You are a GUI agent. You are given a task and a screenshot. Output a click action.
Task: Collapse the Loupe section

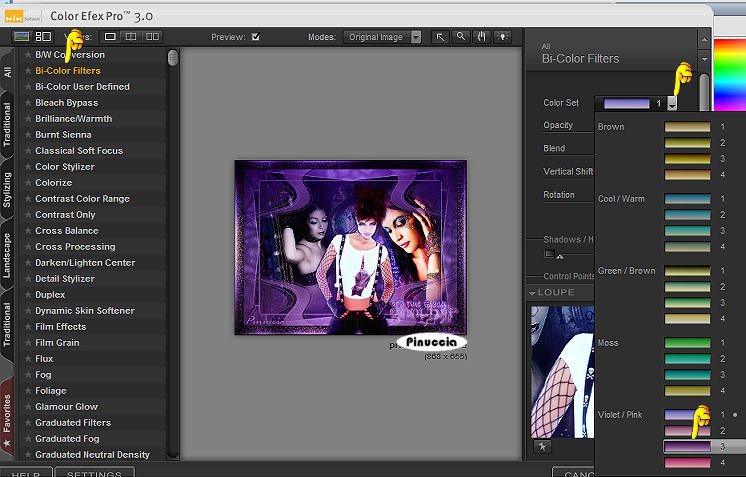533,293
